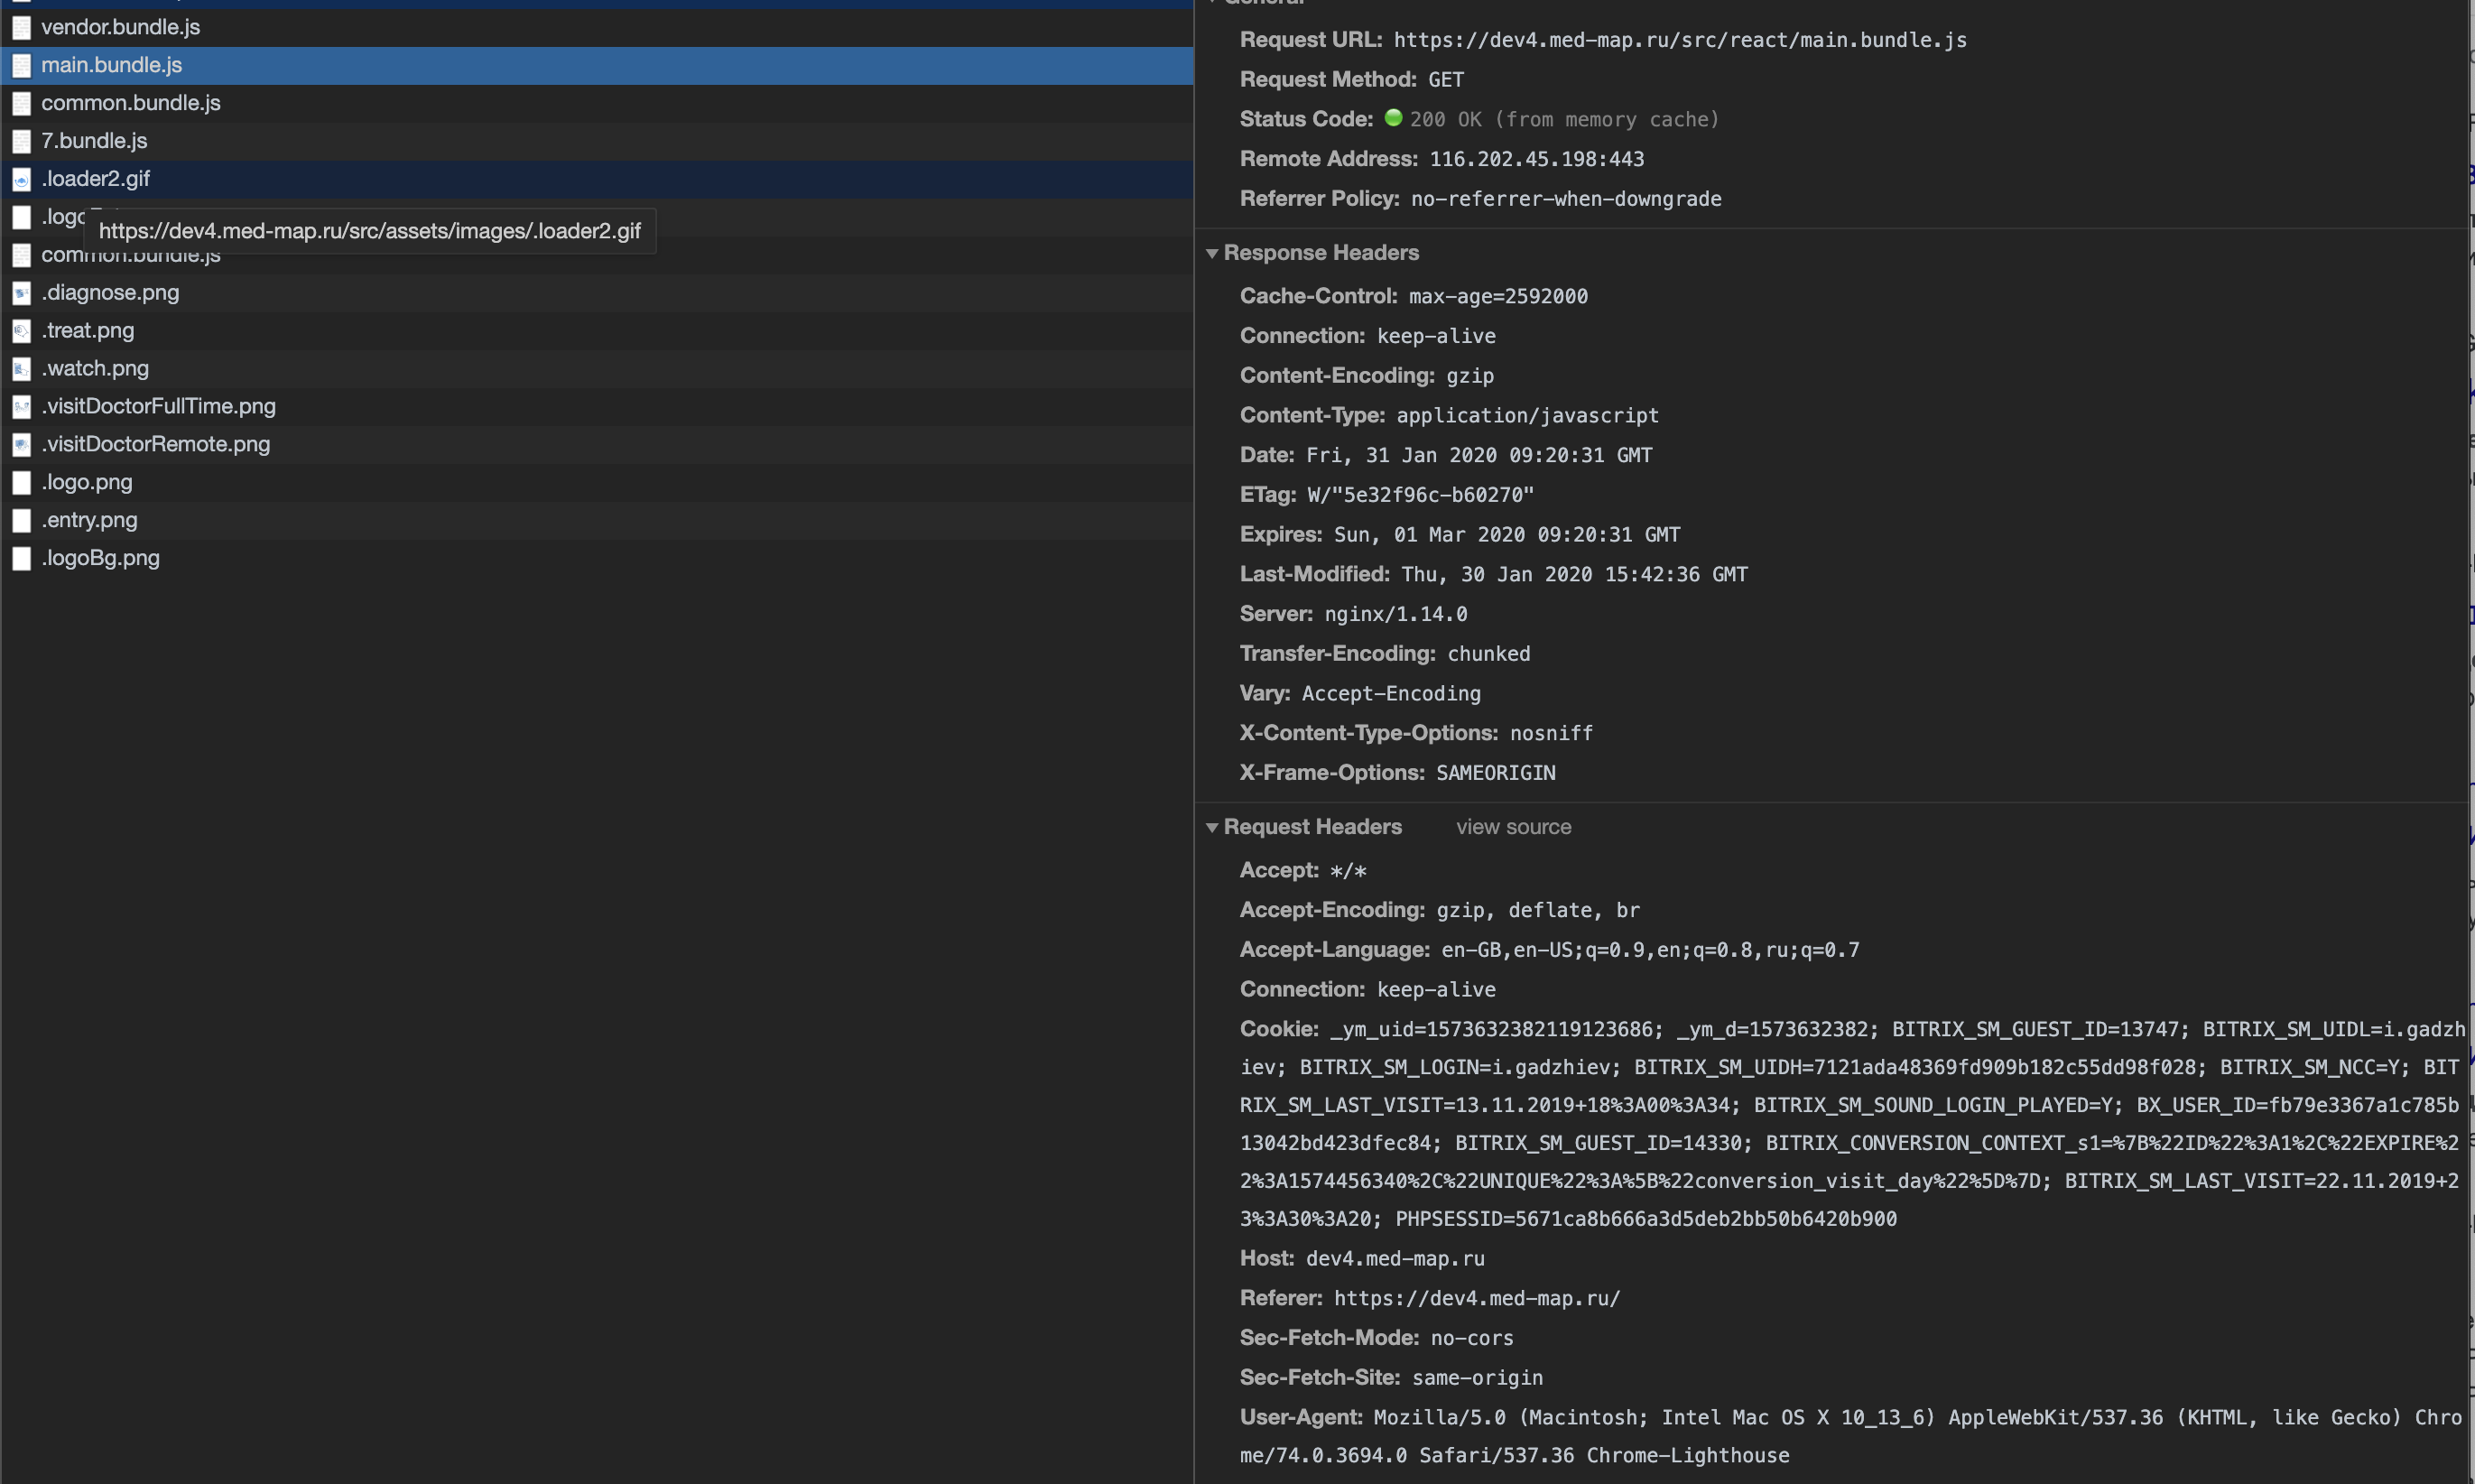Viewport: 2475px width, 1484px height.
Task: Click image icon of .watch.png
Action: coord(21,370)
